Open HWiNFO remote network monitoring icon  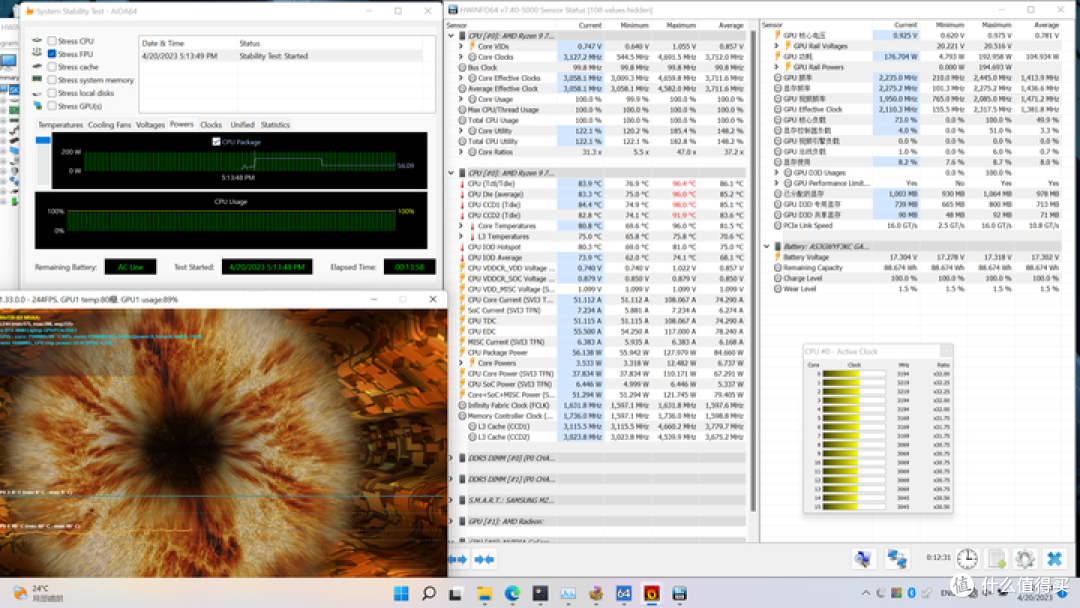coord(896,559)
